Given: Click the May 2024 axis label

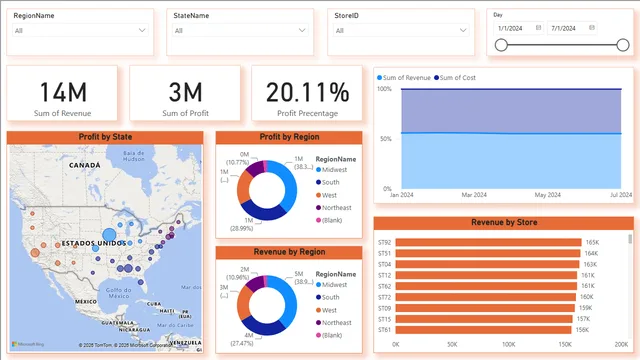Looking at the screenshot, I should point(547,195).
